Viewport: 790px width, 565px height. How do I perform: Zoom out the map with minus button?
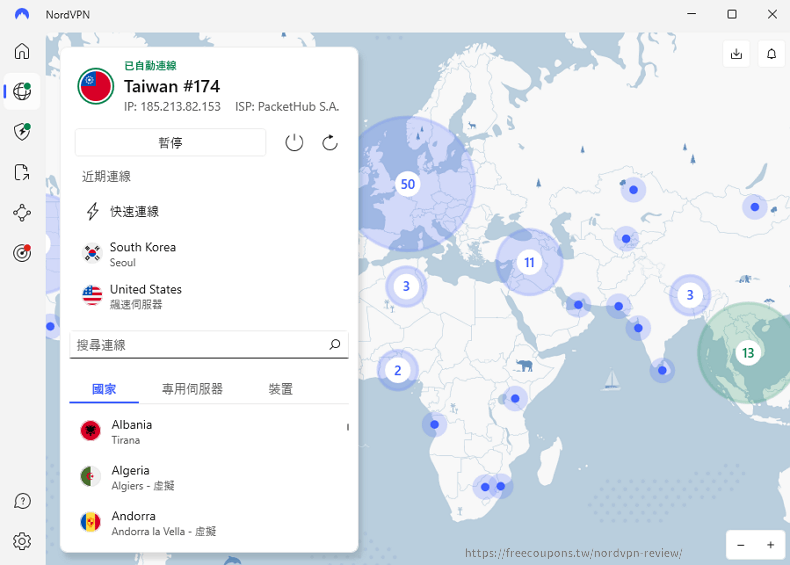pos(741,545)
